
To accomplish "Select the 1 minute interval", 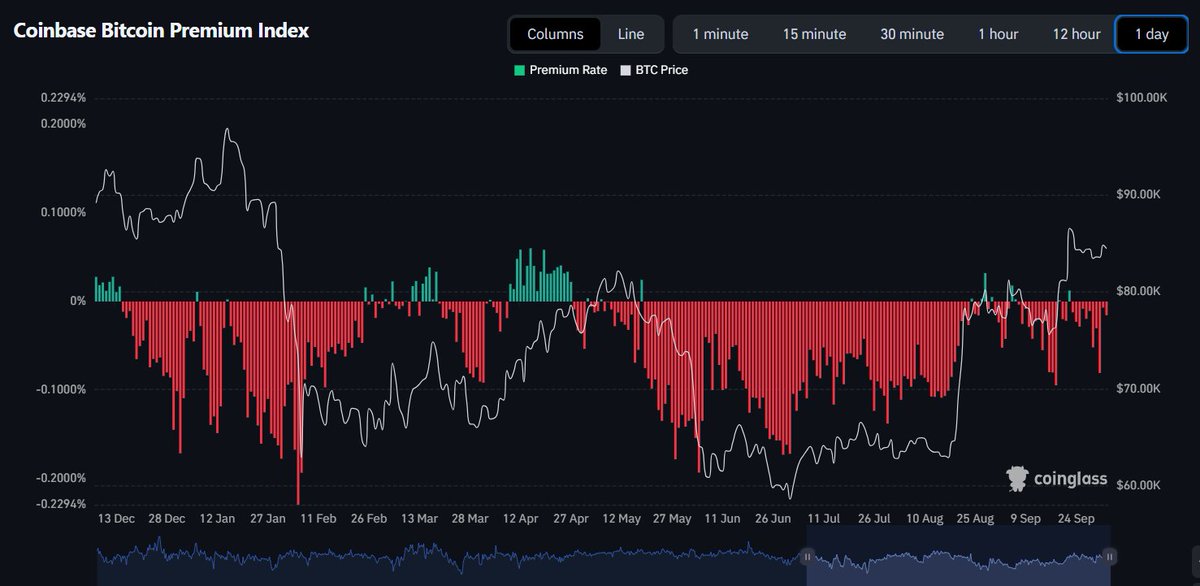I will point(720,34).
